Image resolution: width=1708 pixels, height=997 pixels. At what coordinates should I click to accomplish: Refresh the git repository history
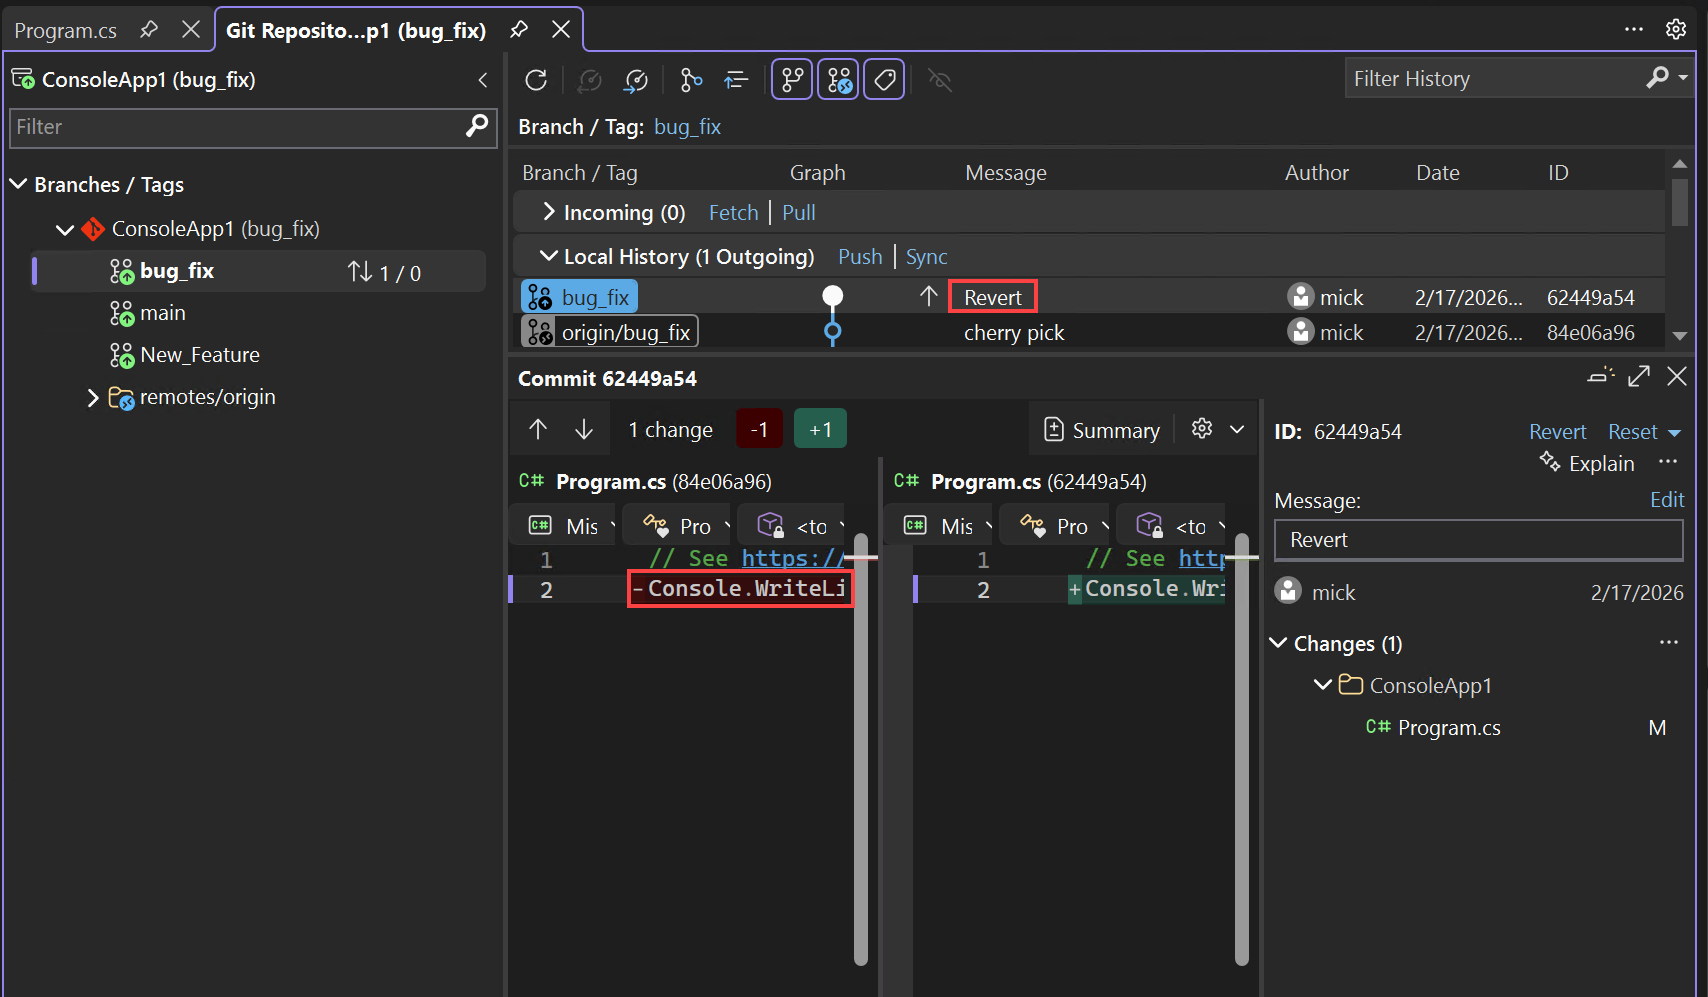pyautogui.click(x=537, y=79)
